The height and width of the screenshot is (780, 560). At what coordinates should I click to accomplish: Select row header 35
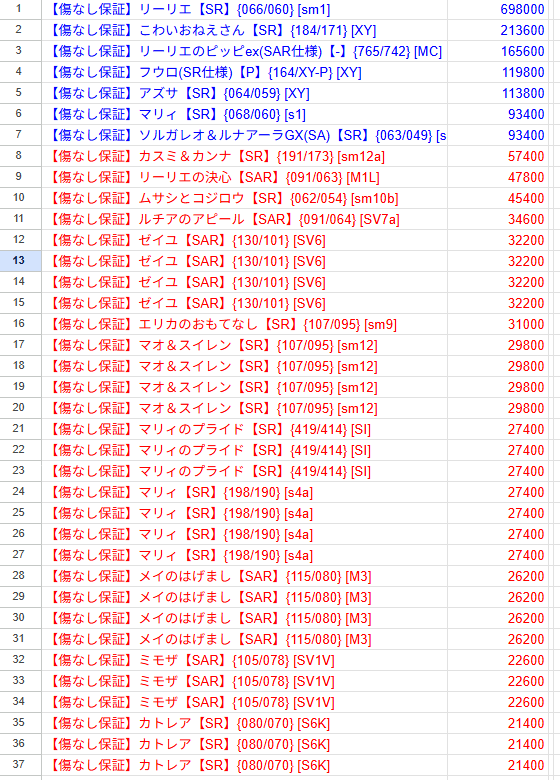(x=20, y=723)
